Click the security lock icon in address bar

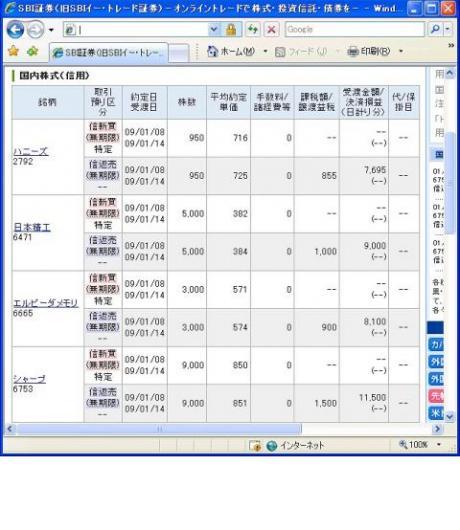pos(231,30)
